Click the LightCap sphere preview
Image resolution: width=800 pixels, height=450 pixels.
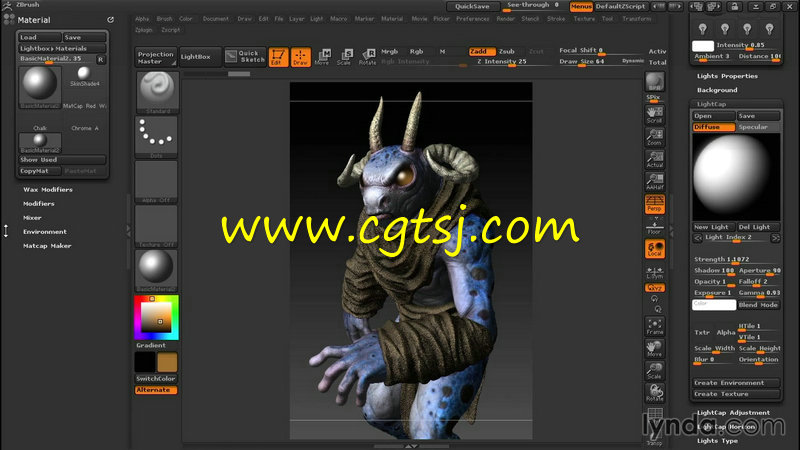tap(736, 177)
